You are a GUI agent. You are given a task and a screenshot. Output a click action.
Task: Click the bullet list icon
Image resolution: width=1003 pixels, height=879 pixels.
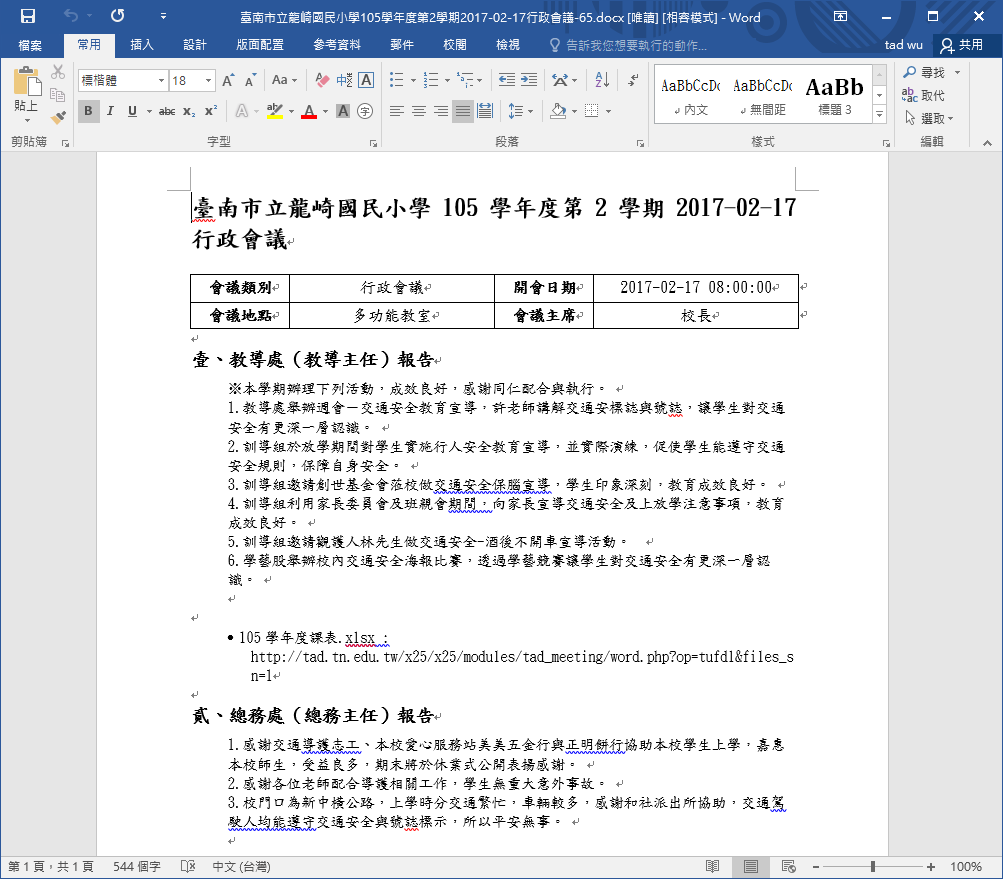397,80
